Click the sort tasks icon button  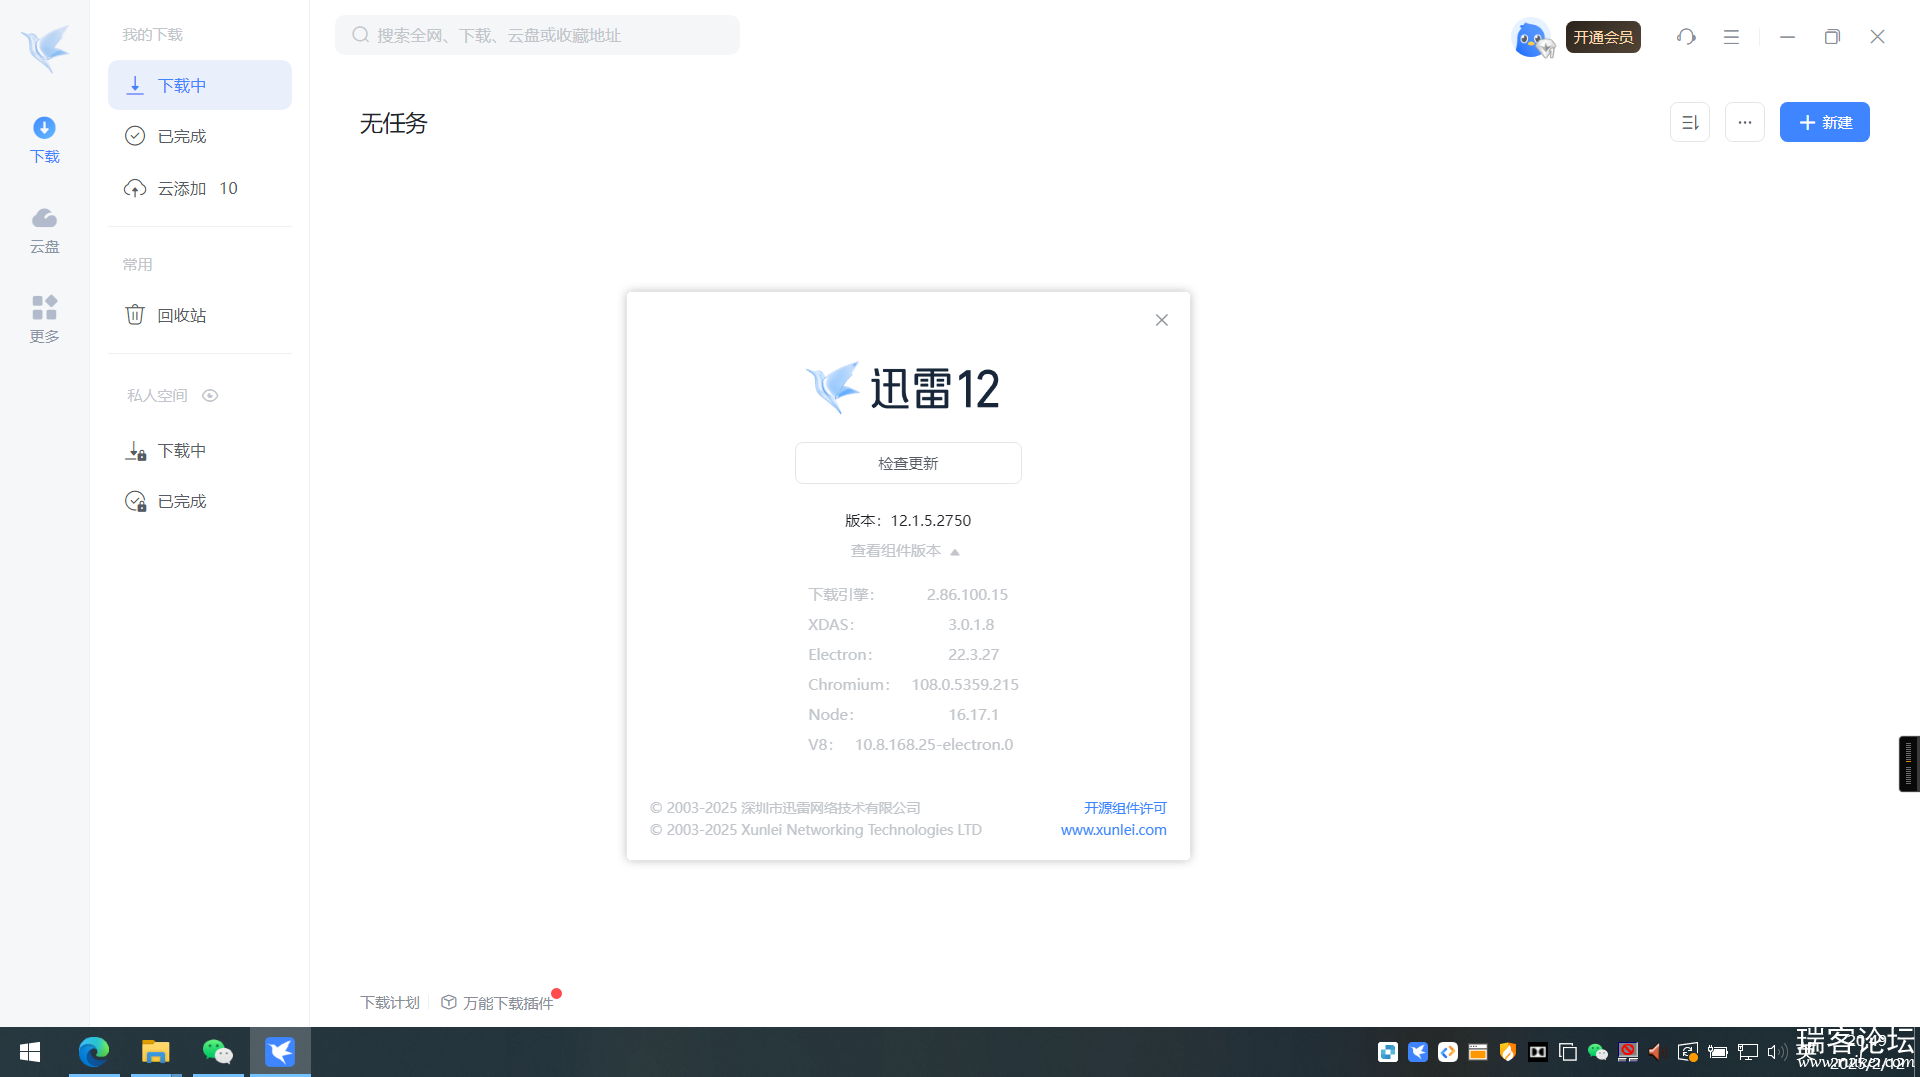pos(1689,122)
